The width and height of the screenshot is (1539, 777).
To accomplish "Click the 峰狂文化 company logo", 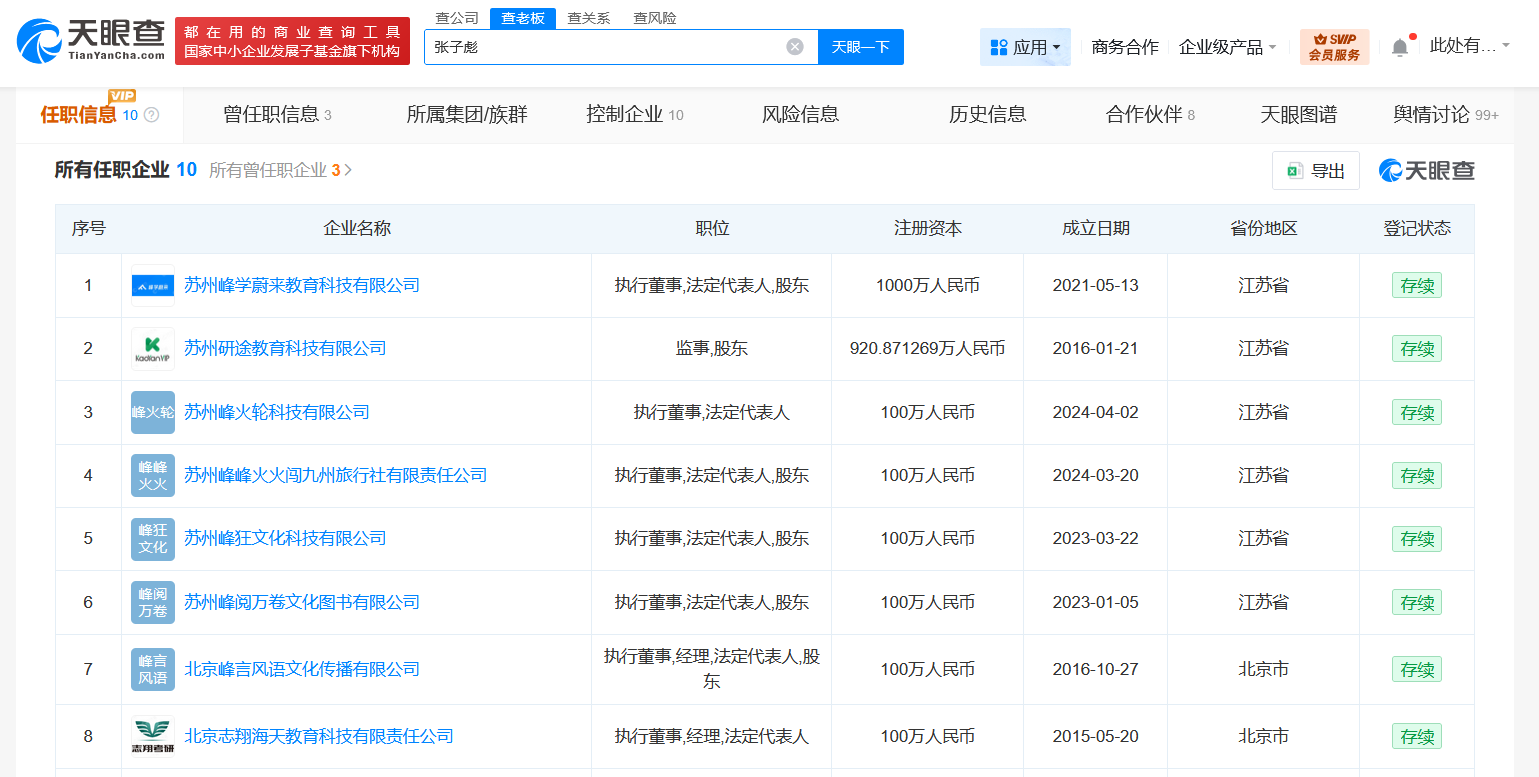I will coord(152,538).
